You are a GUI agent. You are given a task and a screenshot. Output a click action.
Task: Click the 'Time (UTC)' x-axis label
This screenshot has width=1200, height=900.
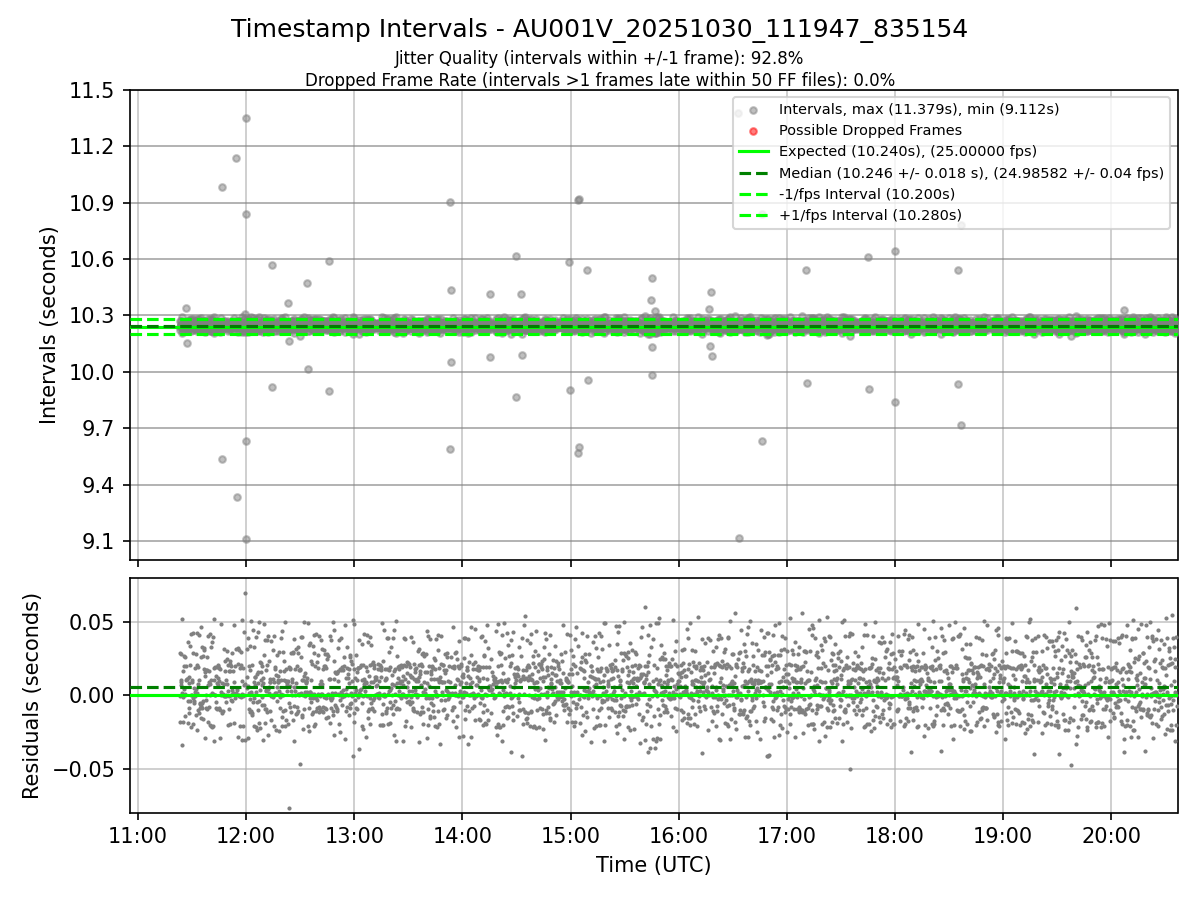(653, 865)
